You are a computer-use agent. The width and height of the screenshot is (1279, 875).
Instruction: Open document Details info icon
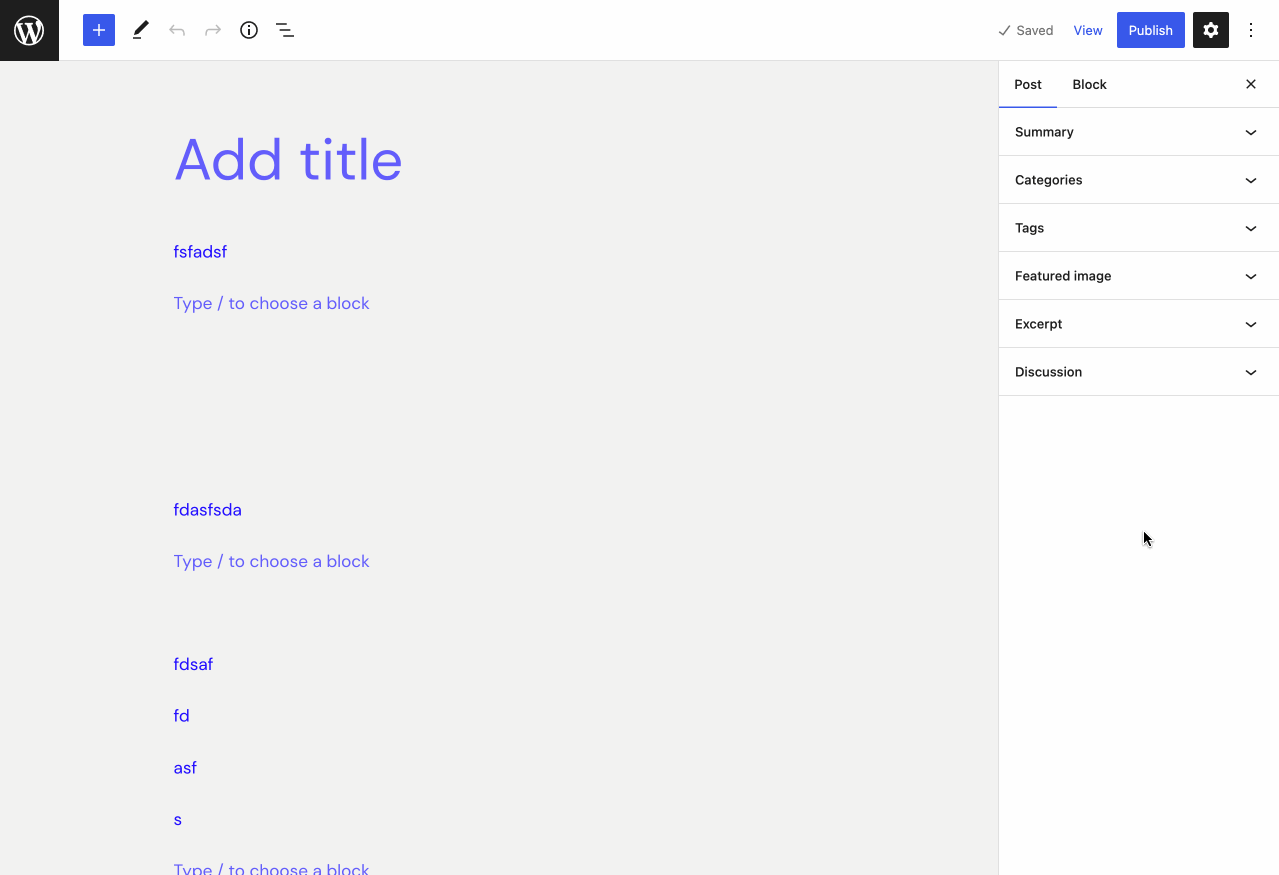coord(249,30)
